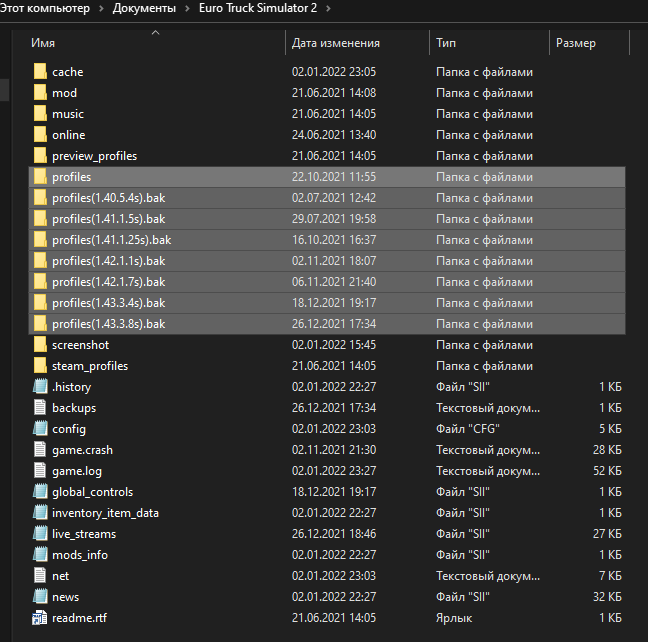Screen dimensions: 648x642
Task: Click the 7 КБ size of net
Action: [x=610, y=576]
